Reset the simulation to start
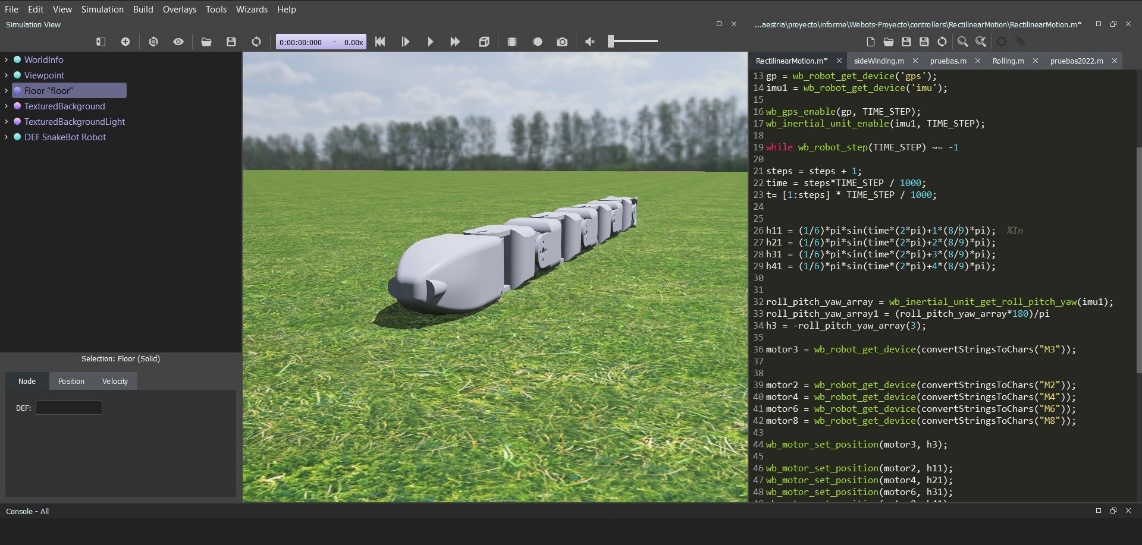 (x=380, y=42)
